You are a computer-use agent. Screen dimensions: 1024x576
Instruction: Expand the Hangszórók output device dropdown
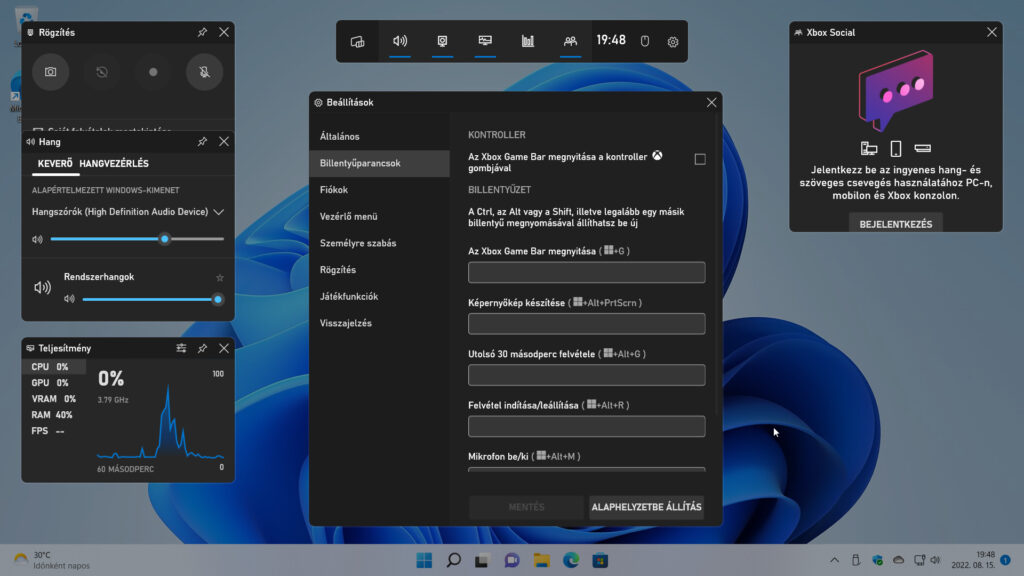click(x=219, y=212)
